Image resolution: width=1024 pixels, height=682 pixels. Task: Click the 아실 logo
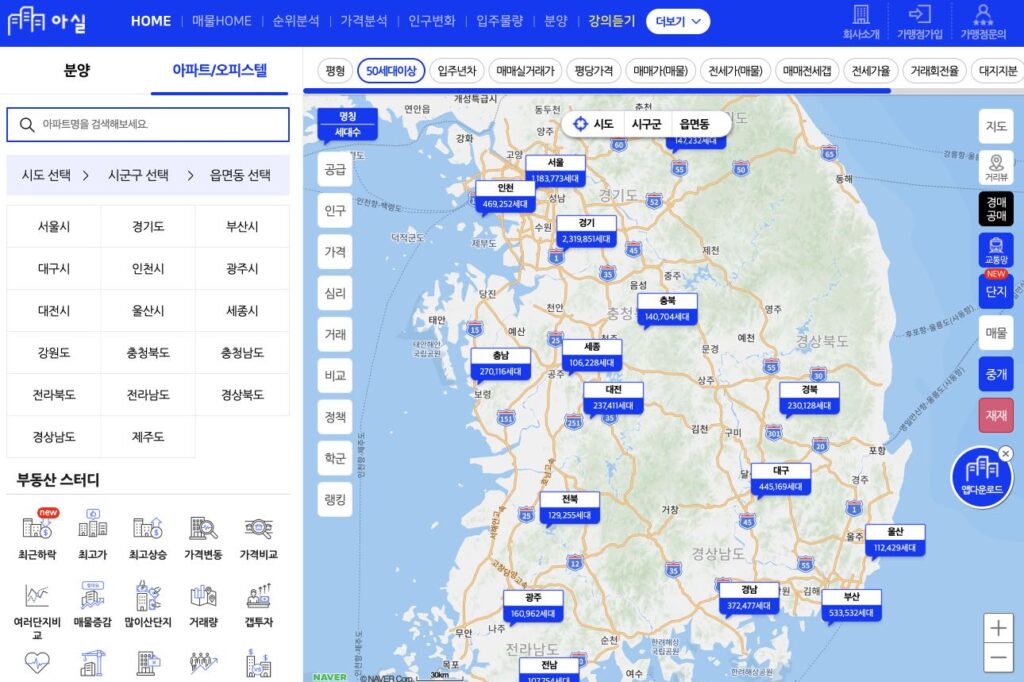pos(47,22)
